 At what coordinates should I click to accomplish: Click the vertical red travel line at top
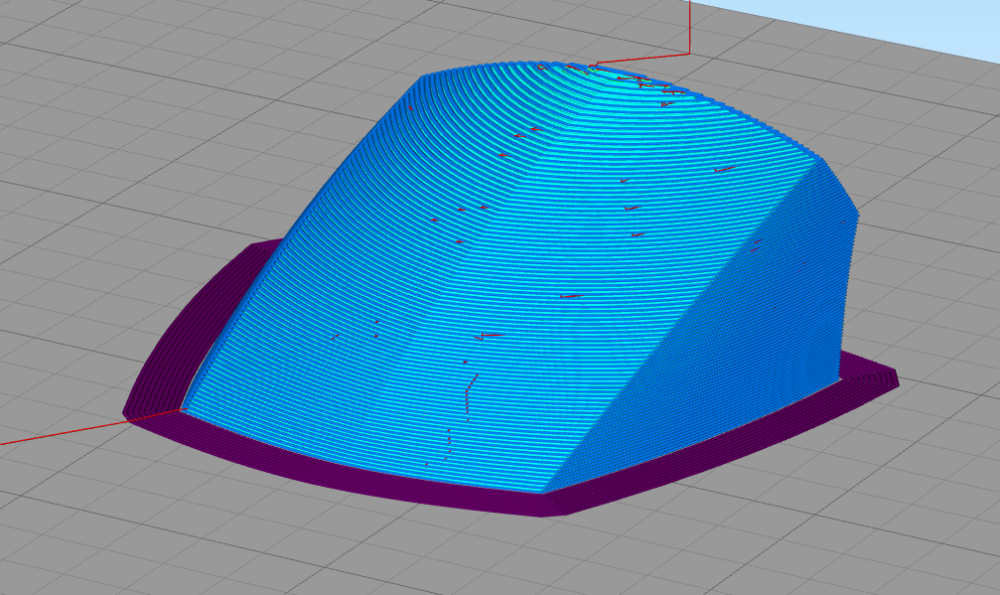[689, 27]
